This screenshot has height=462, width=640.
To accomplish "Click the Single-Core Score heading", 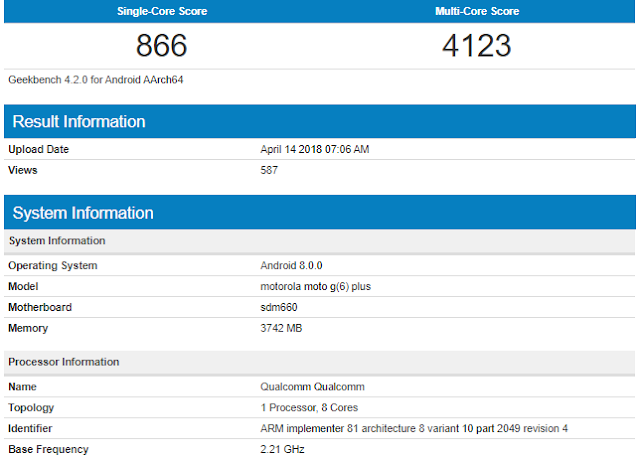I will pos(162,11).
